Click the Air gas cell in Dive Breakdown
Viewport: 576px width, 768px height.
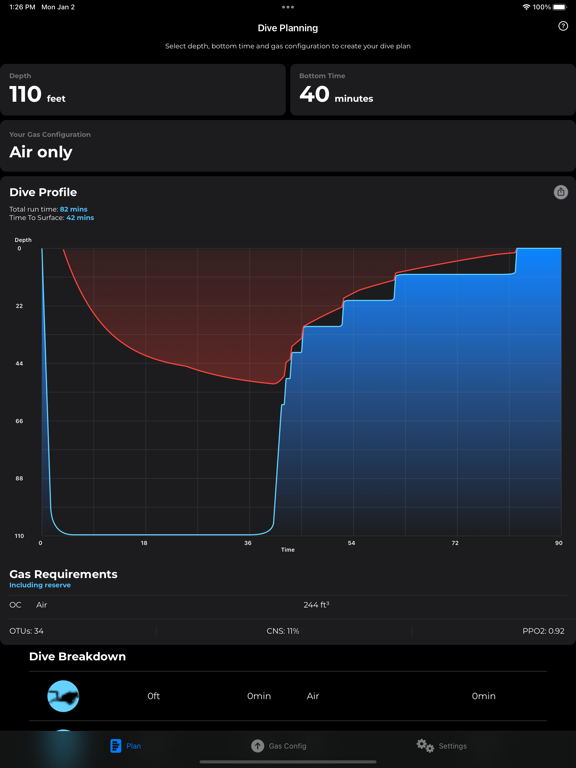(313, 696)
